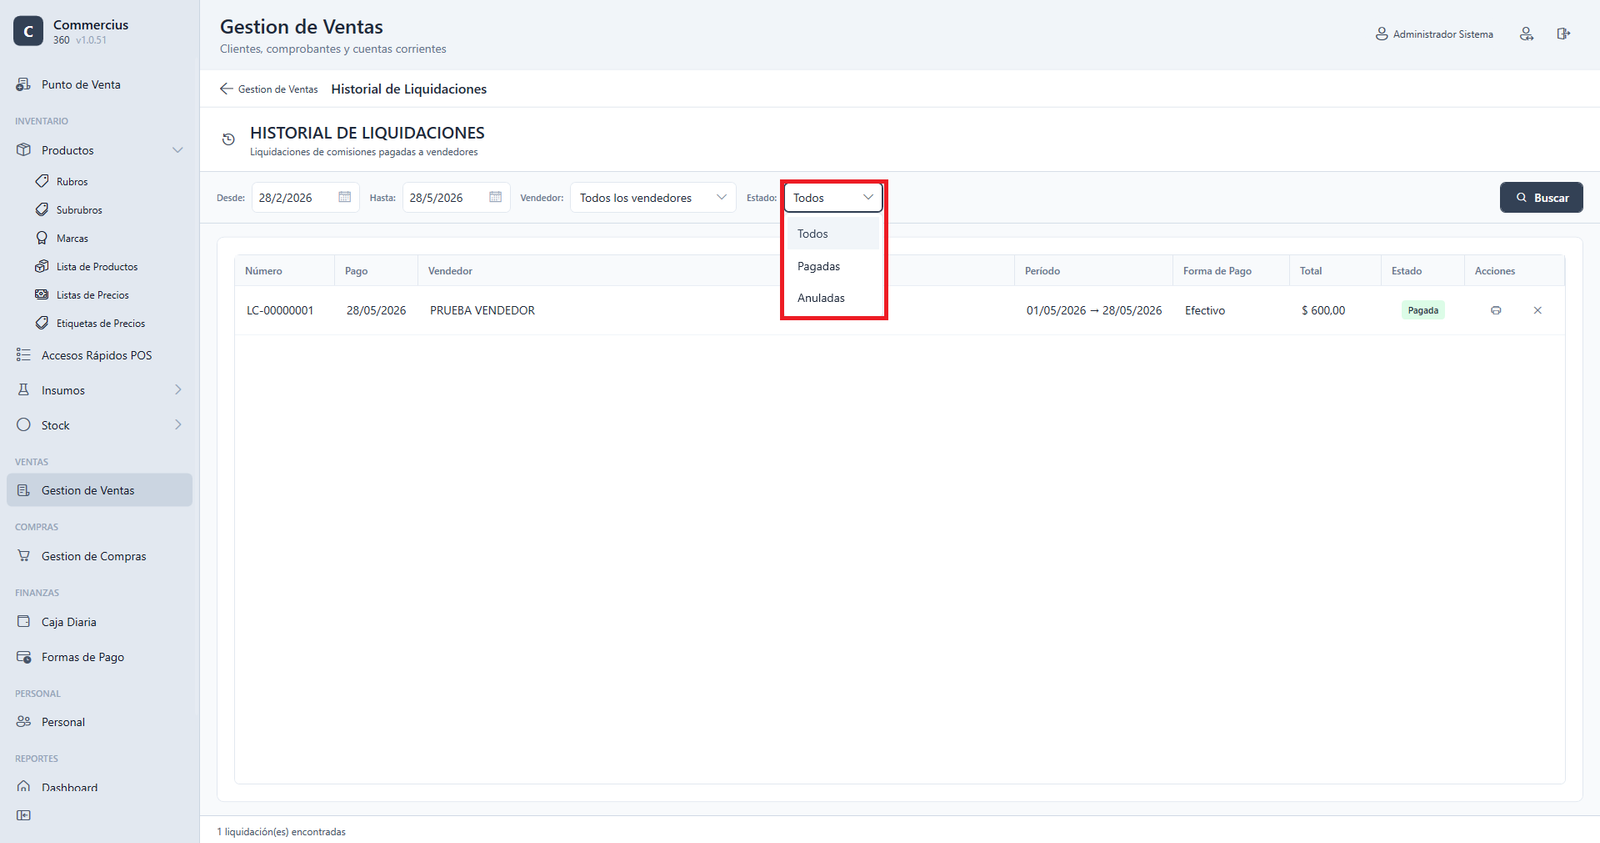The image size is (1600, 843).
Task: Click the Desde date field
Action: tap(305, 198)
